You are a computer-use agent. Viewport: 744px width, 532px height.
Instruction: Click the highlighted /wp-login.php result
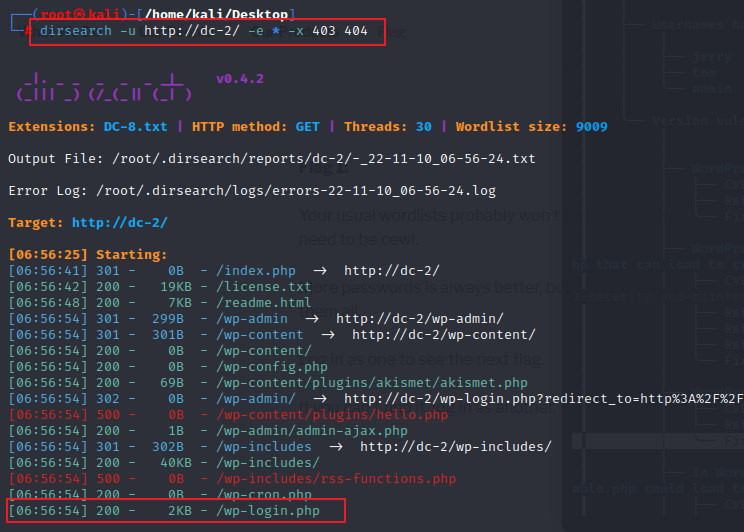pyautogui.click(x=267, y=512)
